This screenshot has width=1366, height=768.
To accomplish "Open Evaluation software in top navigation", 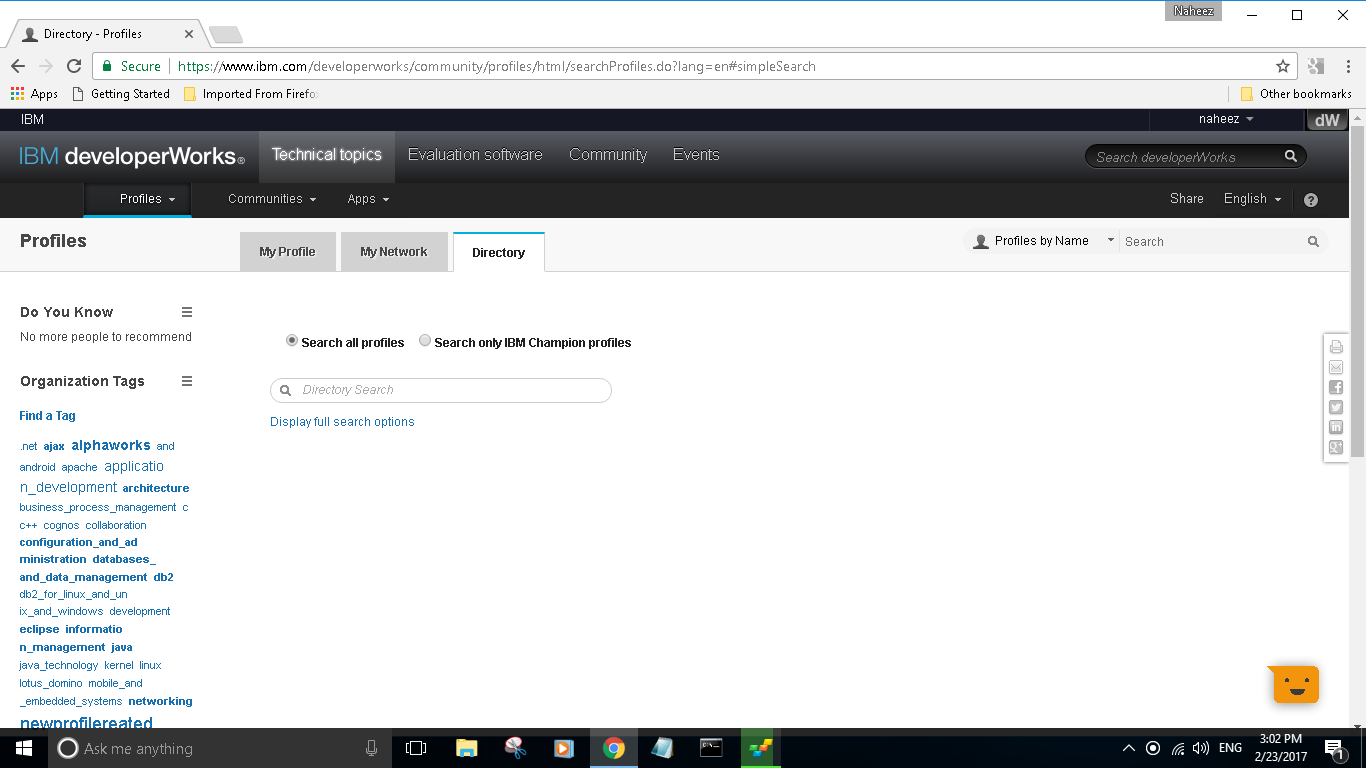I will click(x=475, y=155).
